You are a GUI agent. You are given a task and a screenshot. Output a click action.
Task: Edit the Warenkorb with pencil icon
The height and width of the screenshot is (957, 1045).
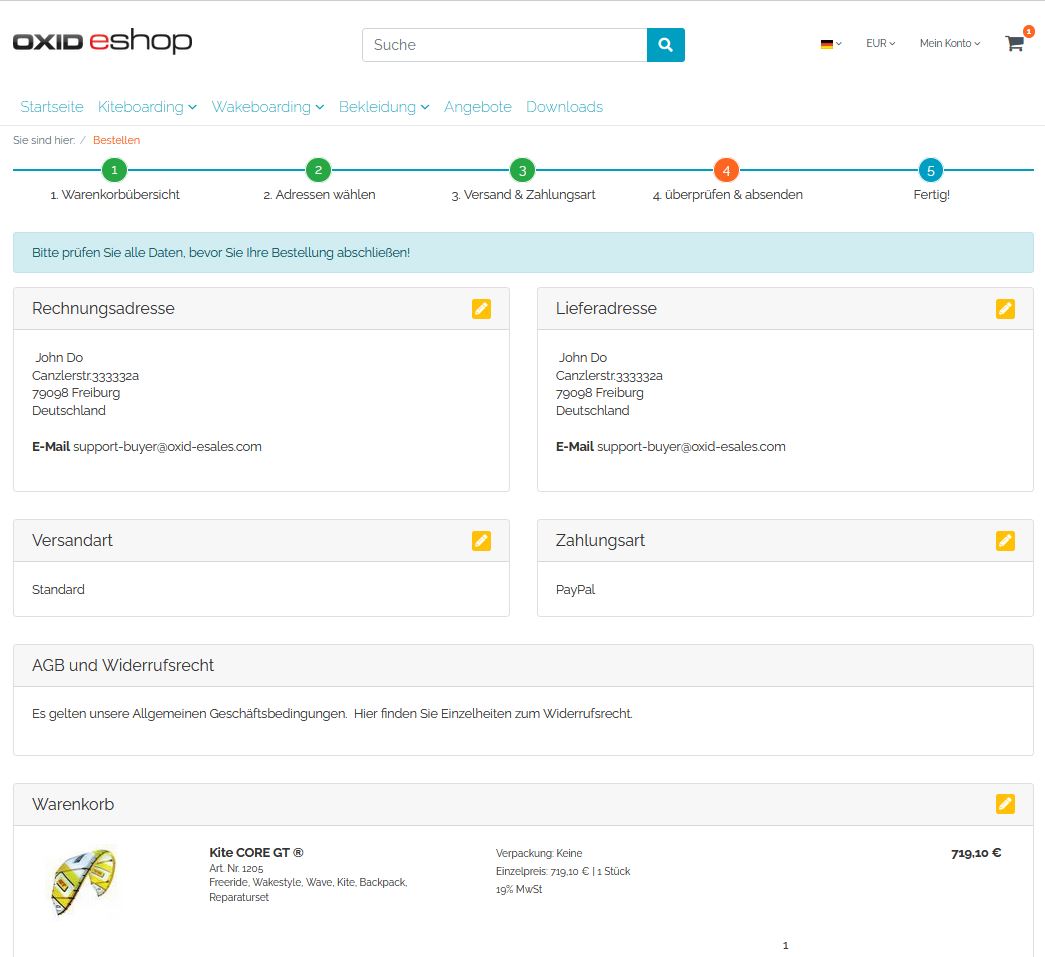pyautogui.click(x=1005, y=804)
